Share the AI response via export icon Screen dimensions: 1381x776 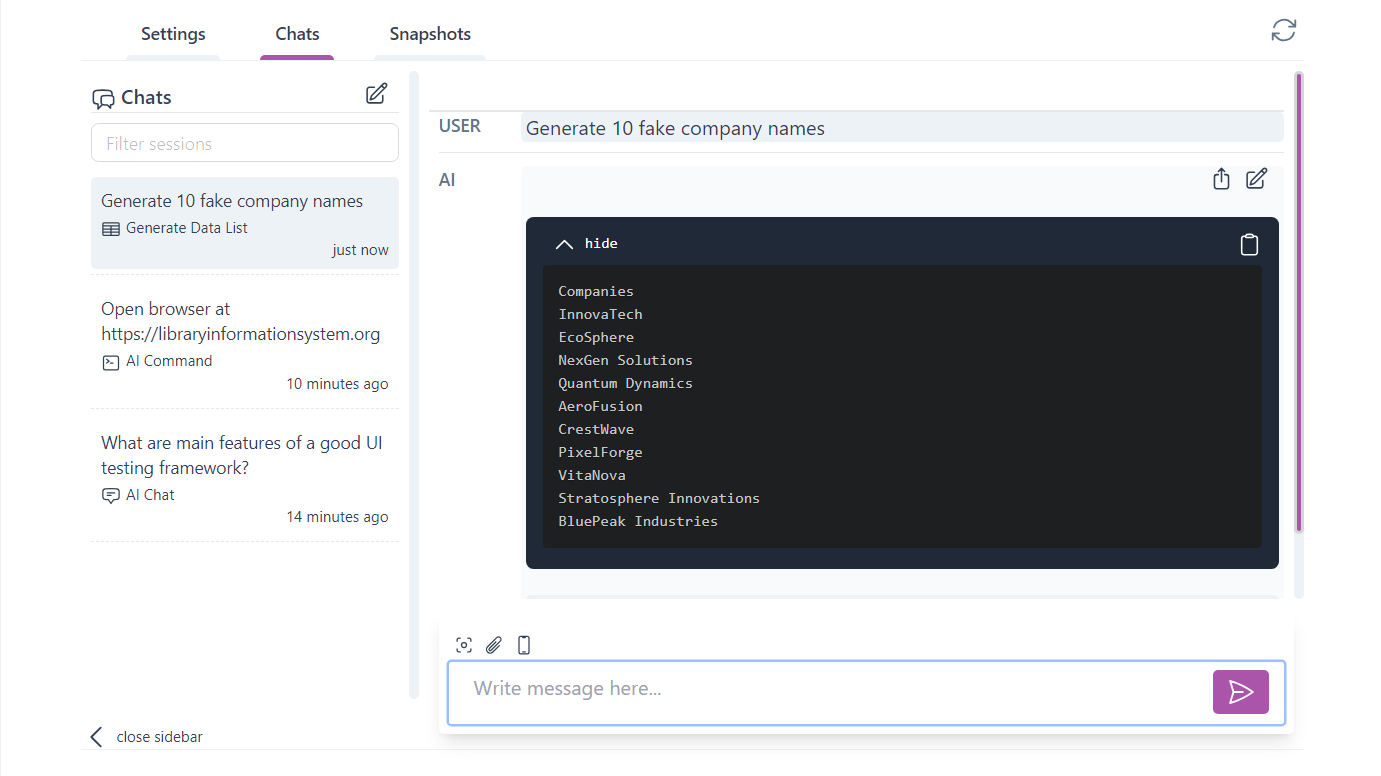coord(1221,179)
